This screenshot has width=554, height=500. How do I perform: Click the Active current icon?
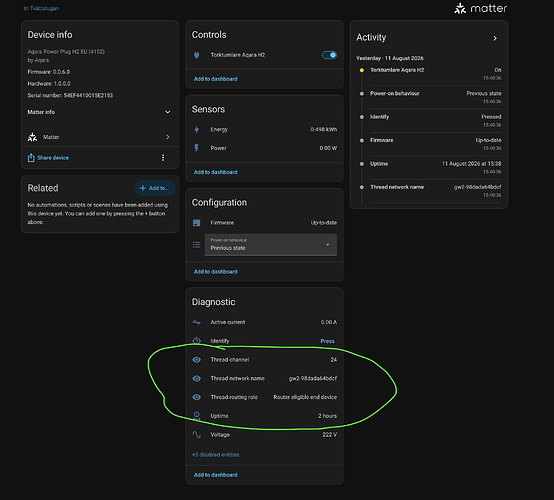point(197,322)
